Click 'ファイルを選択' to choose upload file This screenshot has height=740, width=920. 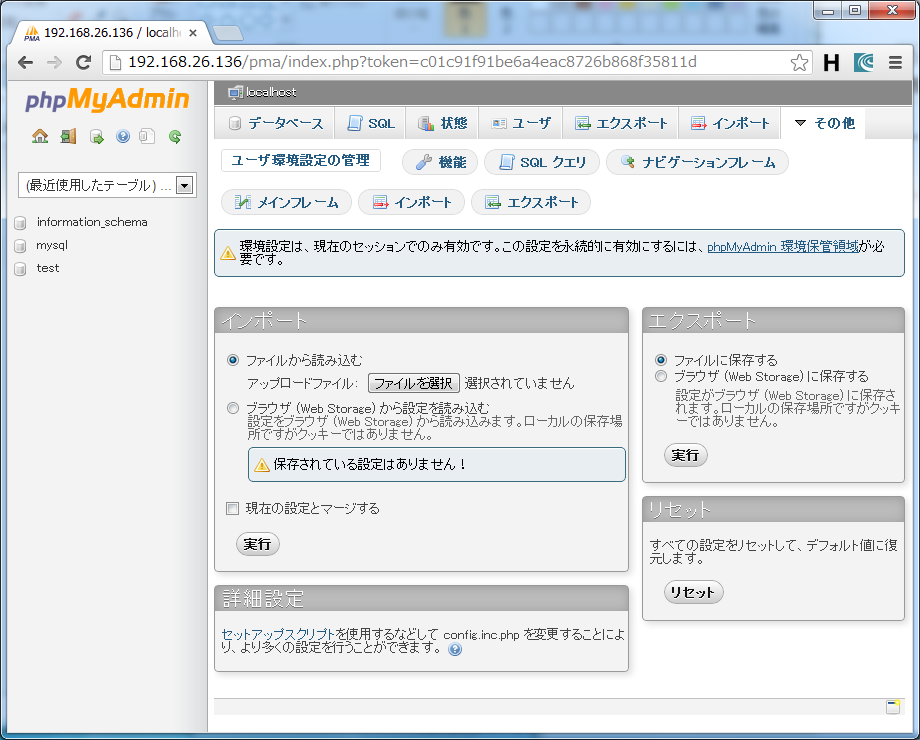pyautogui.click(x=413, y=383)
